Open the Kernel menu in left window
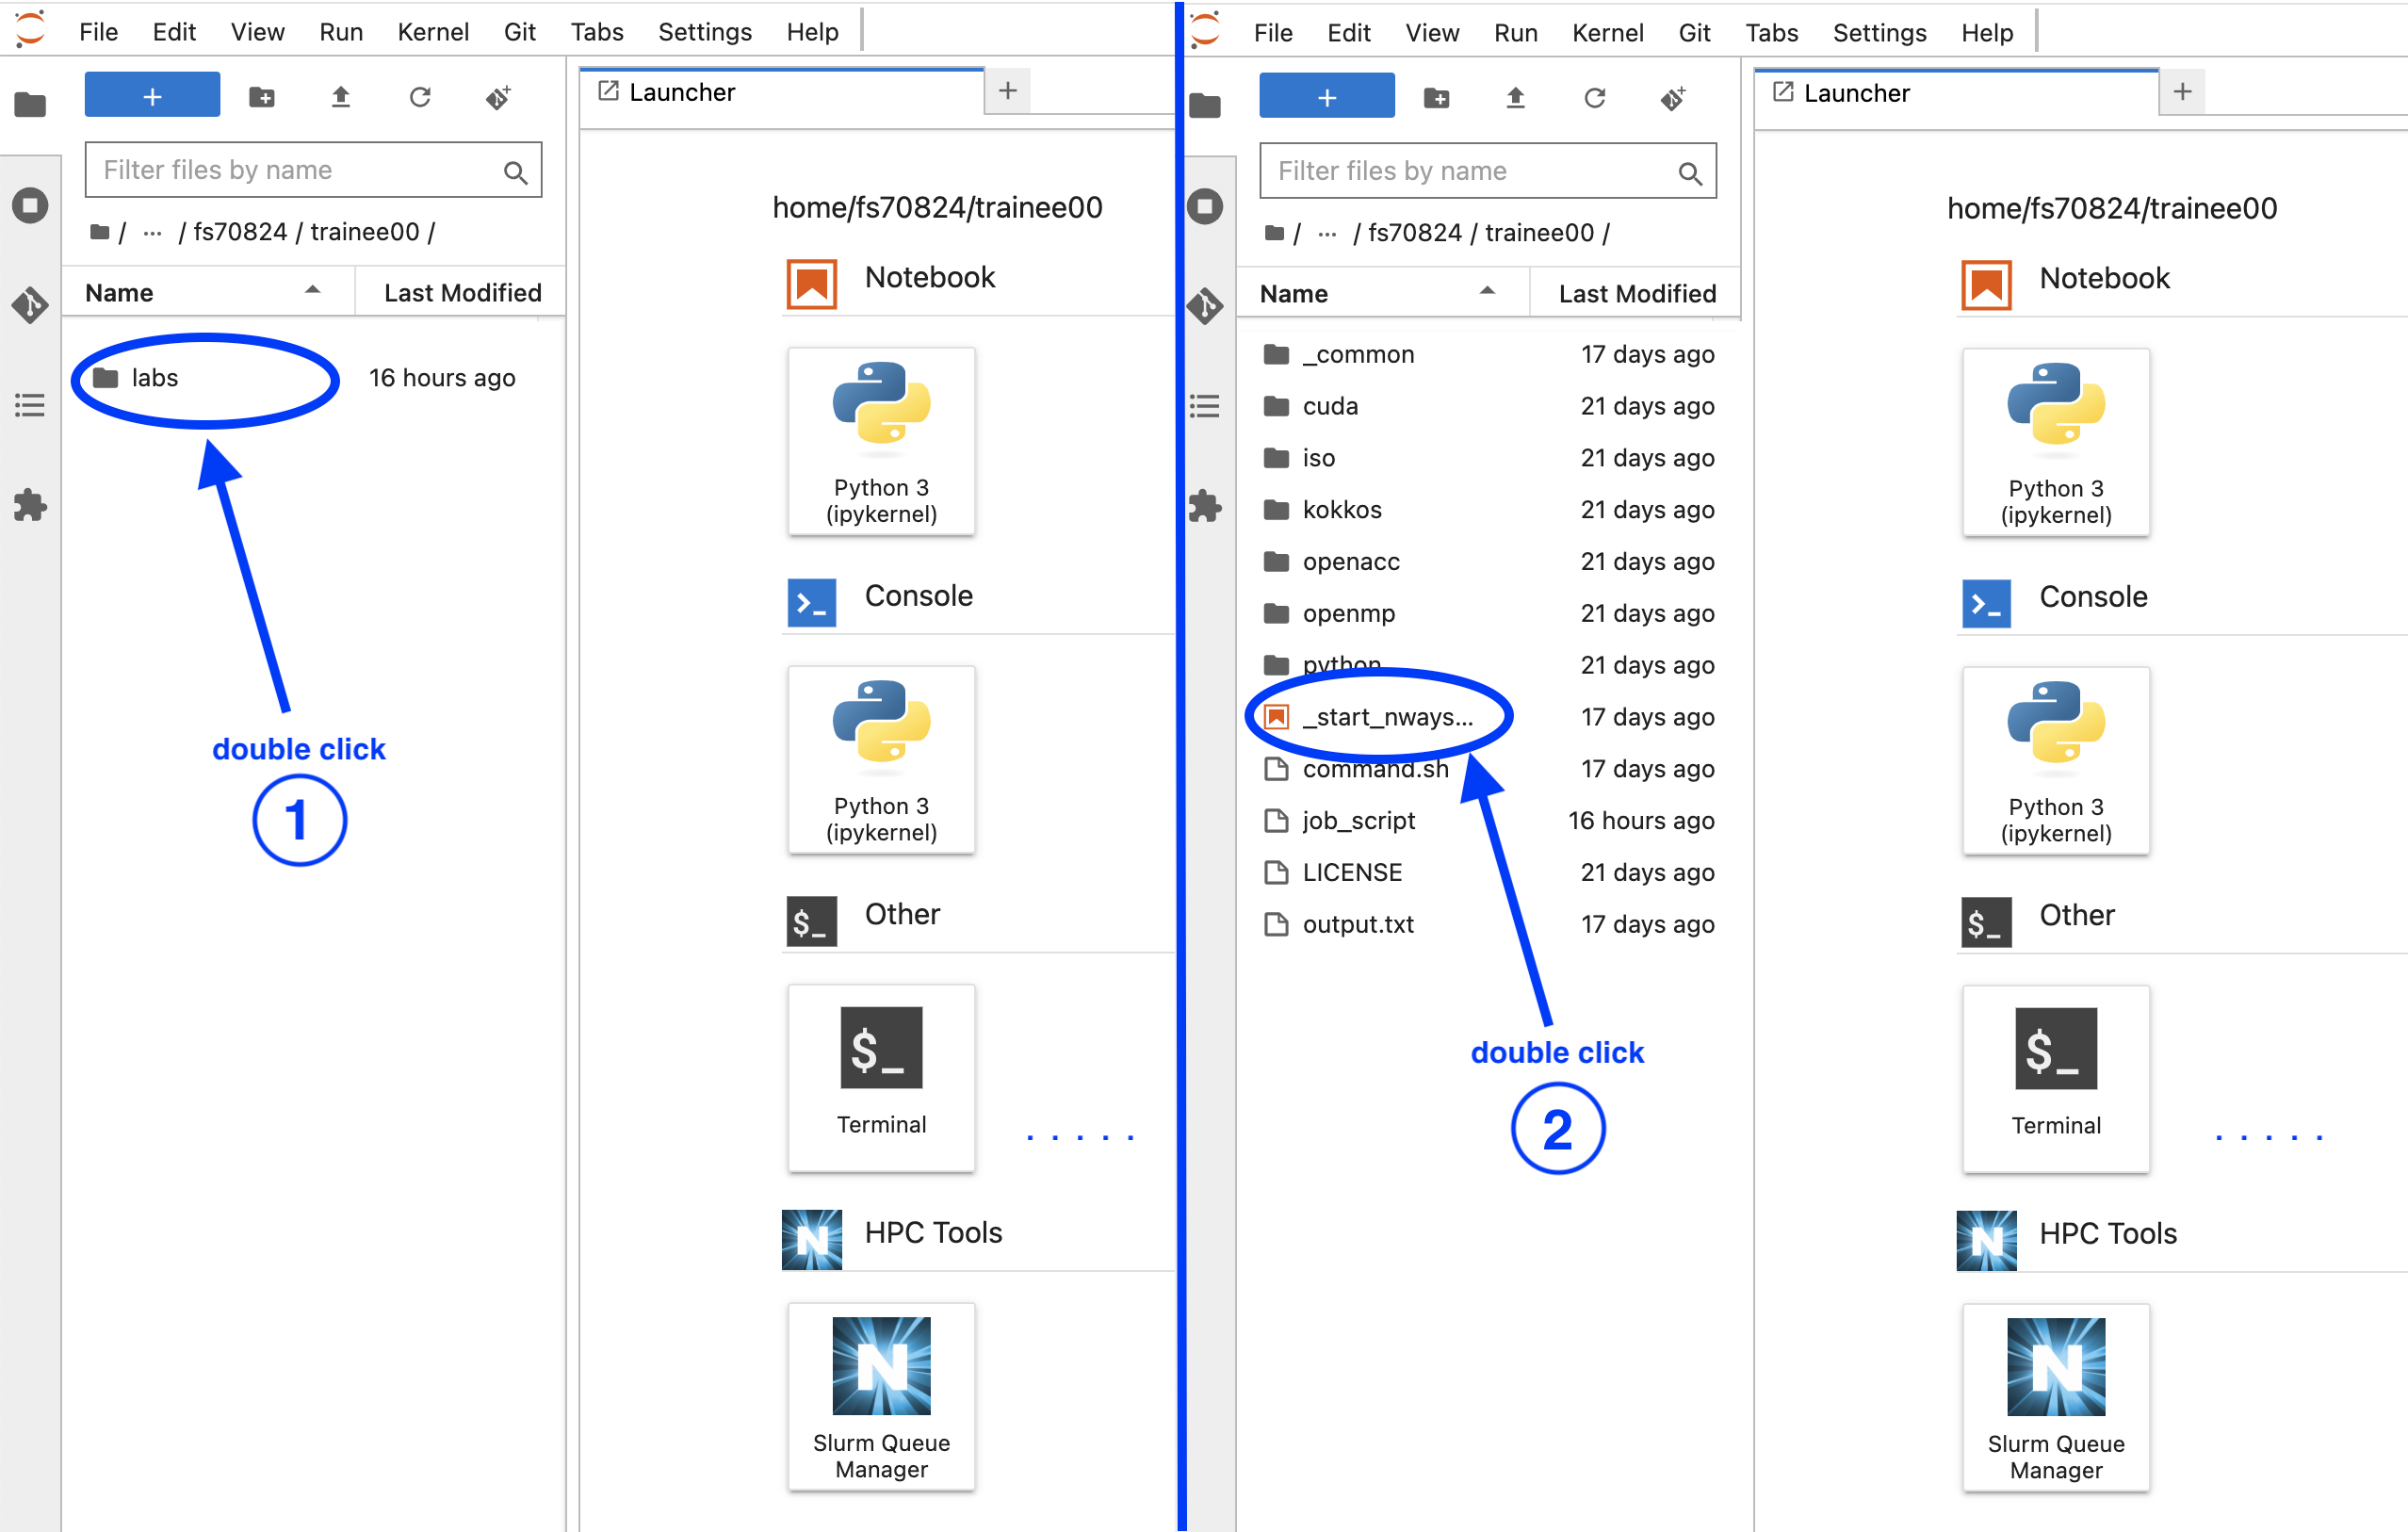 [x=432, y=32]
